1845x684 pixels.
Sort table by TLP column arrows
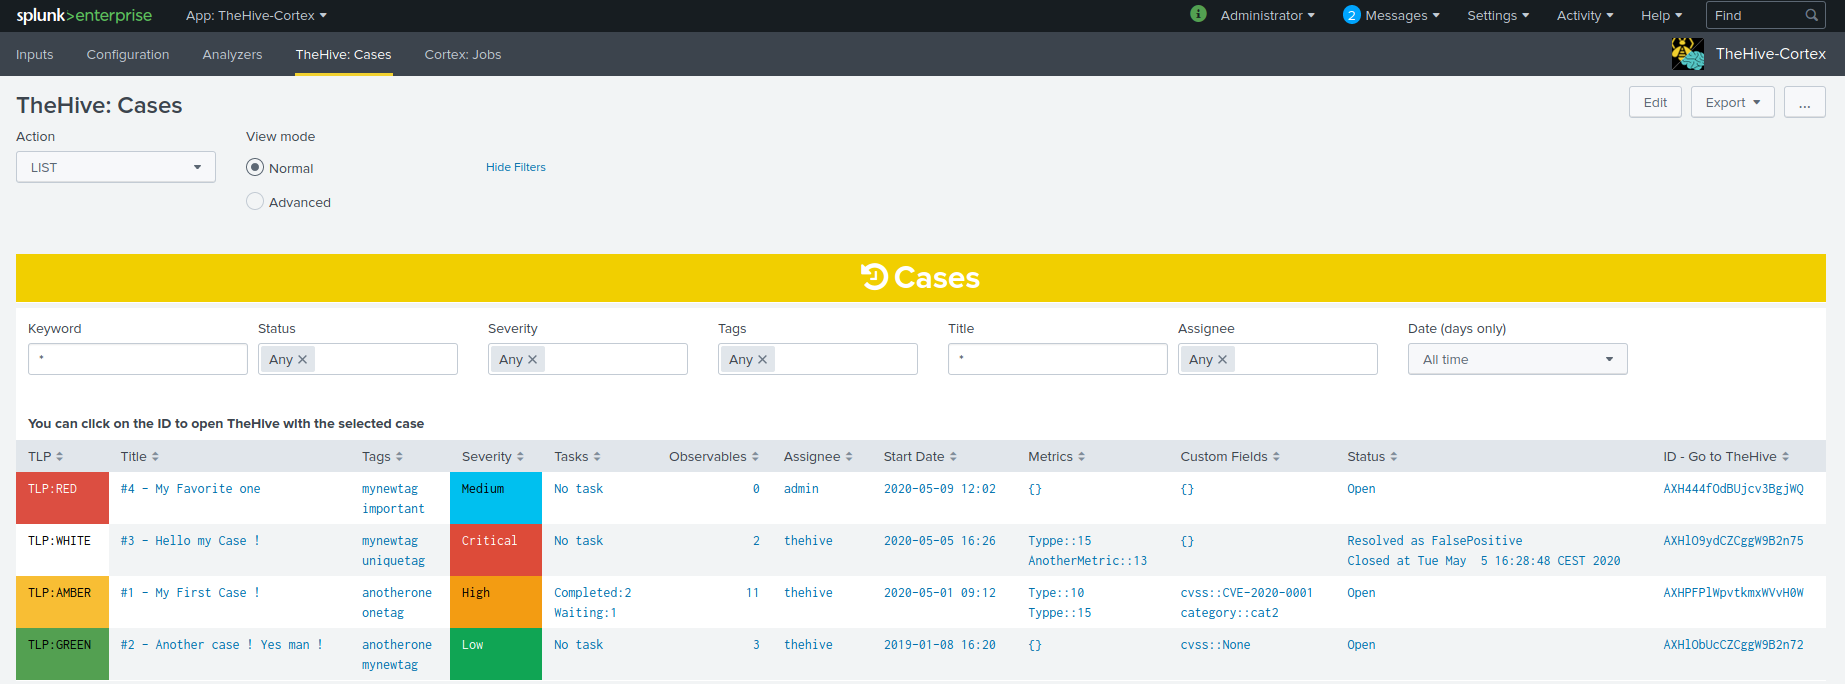pyautogui.click(x=60, y=456)
